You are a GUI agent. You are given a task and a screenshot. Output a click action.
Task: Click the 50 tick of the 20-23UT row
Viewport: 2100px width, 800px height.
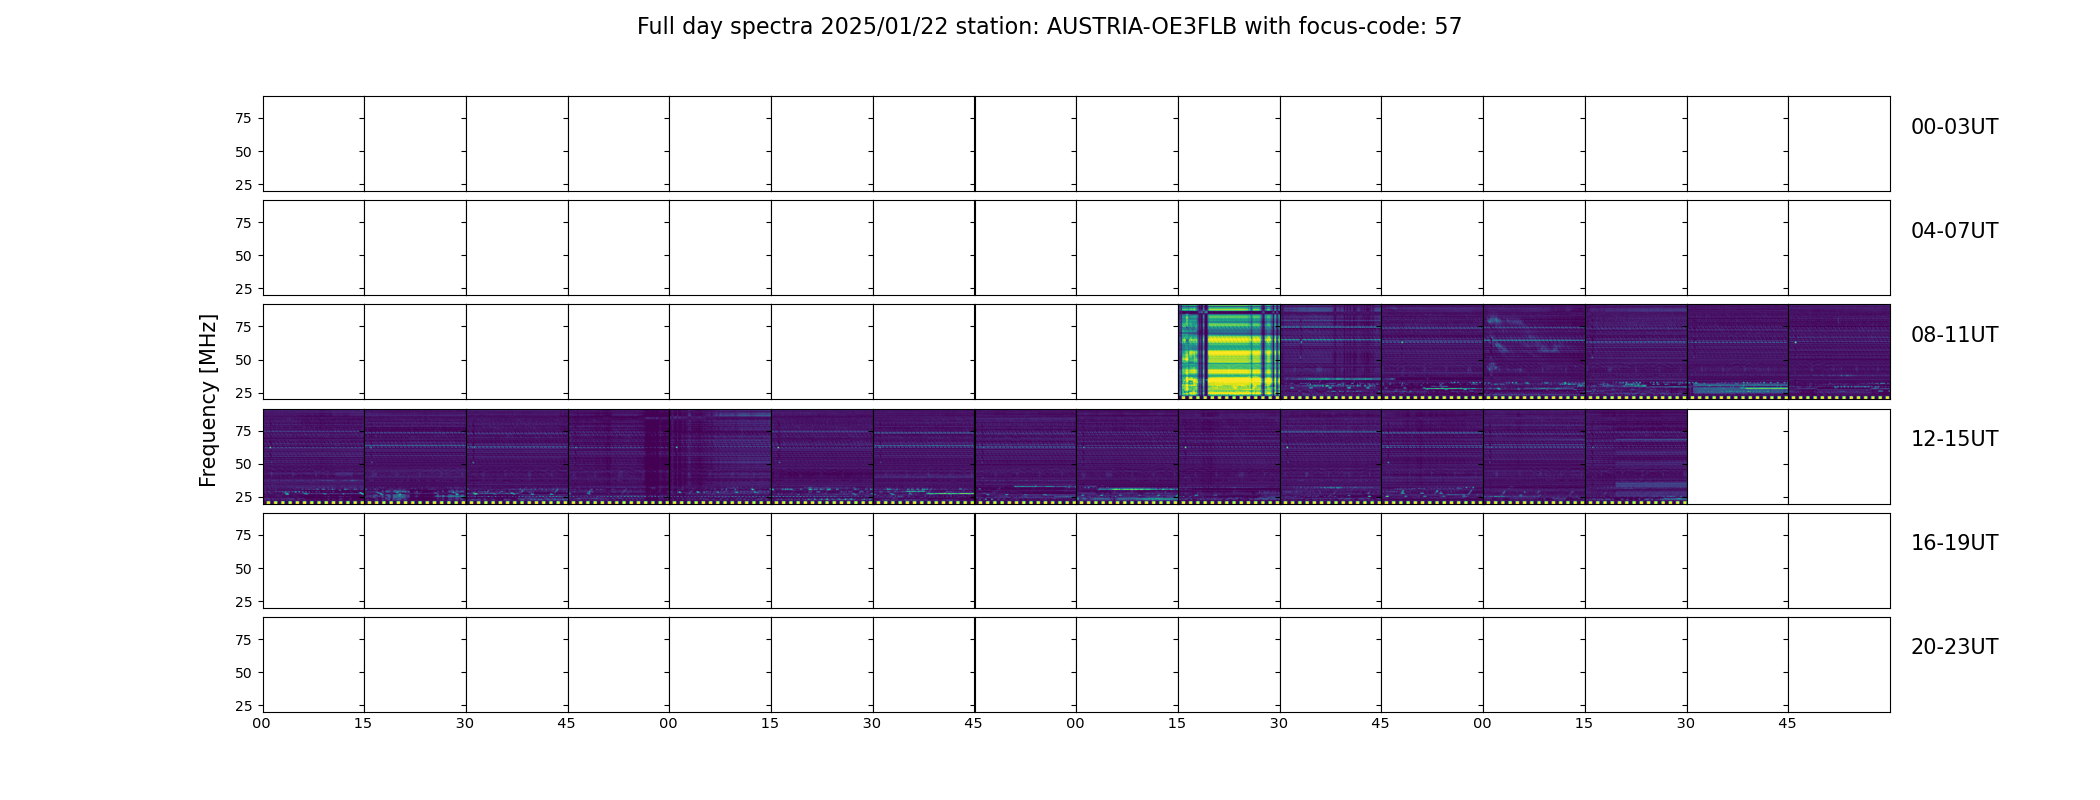[x=243, y=673]
